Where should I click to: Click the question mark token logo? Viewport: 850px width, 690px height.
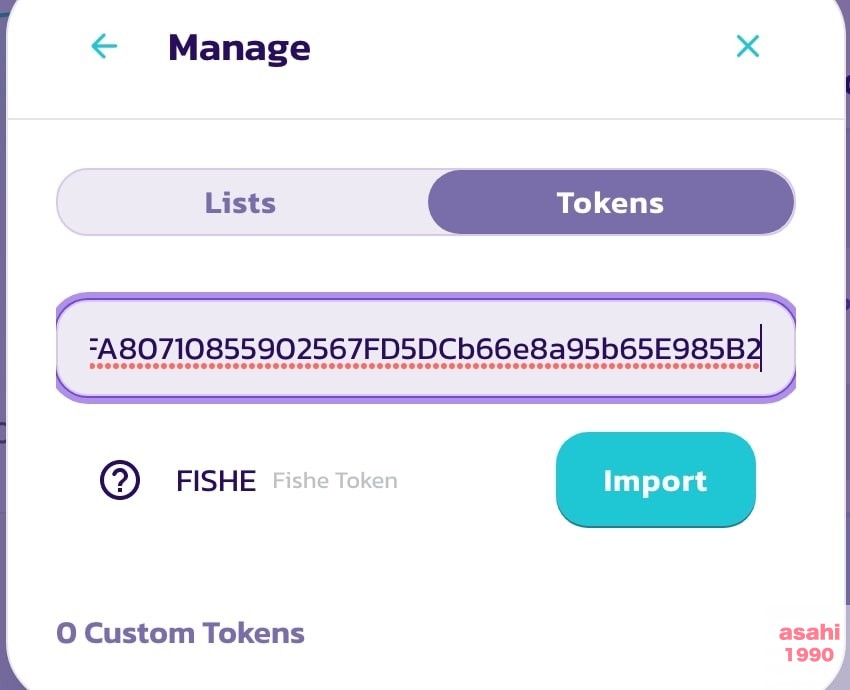click(x=120, y=481)
